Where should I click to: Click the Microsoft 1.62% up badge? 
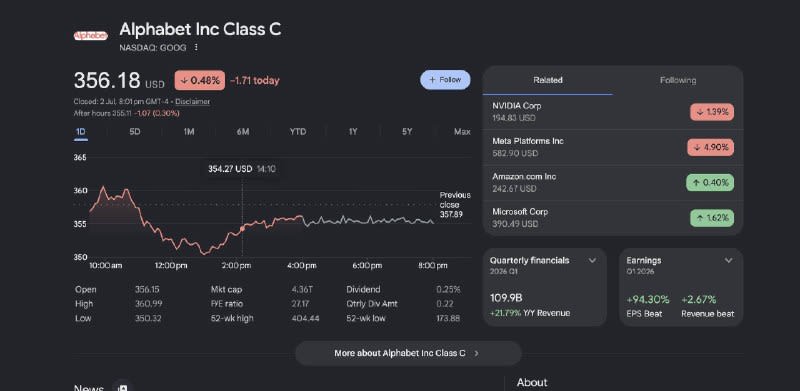(x=712, y=218)
